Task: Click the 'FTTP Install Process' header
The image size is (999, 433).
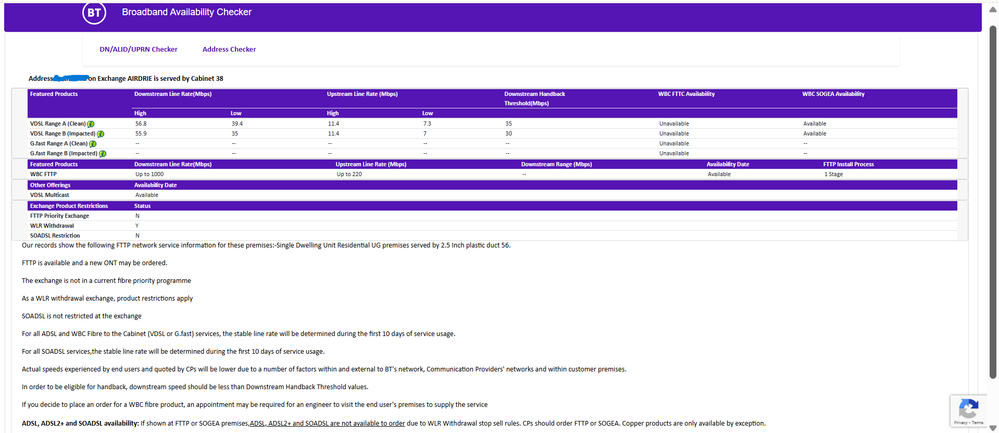Action: [848, 164]
